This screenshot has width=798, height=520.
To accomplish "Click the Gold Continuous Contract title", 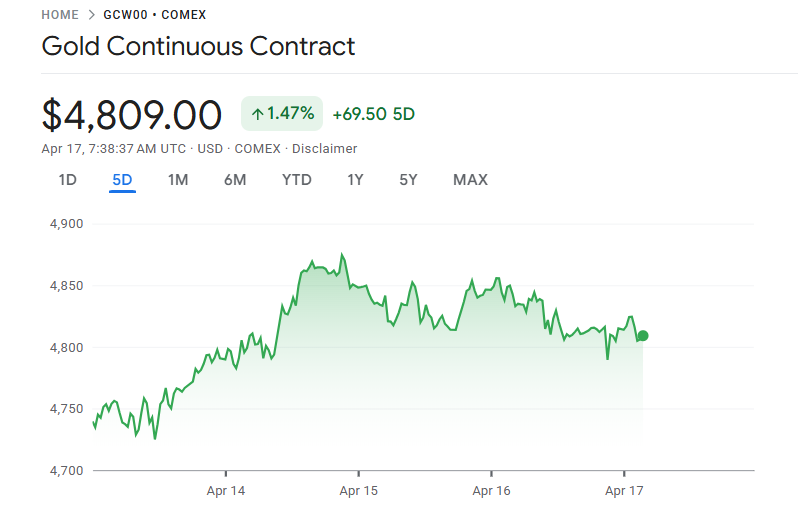I will tap(198, 46).
